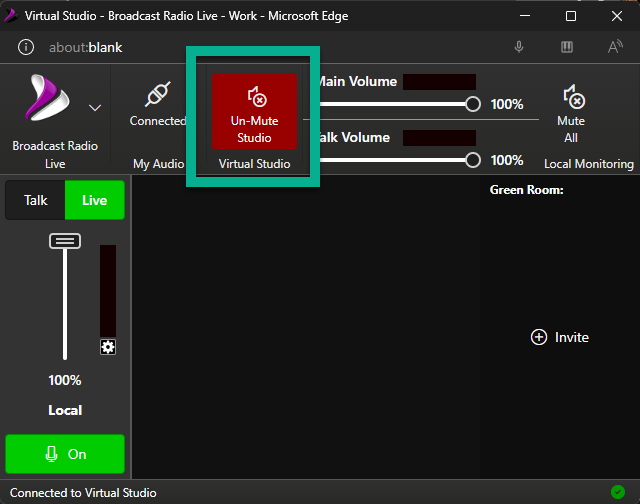The height and width of the screenshot is (504, 640).
Task: Click the Read Aloud icon in address bar
Action: click(x=615, y=47)
